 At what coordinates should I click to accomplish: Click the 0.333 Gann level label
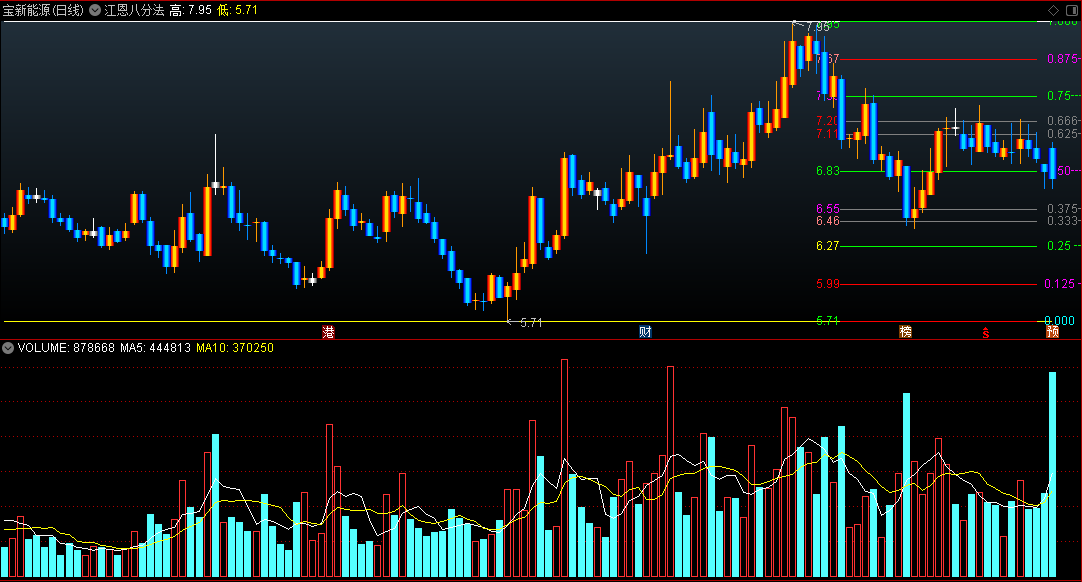pyautogui.click(x=1063, y=221)
